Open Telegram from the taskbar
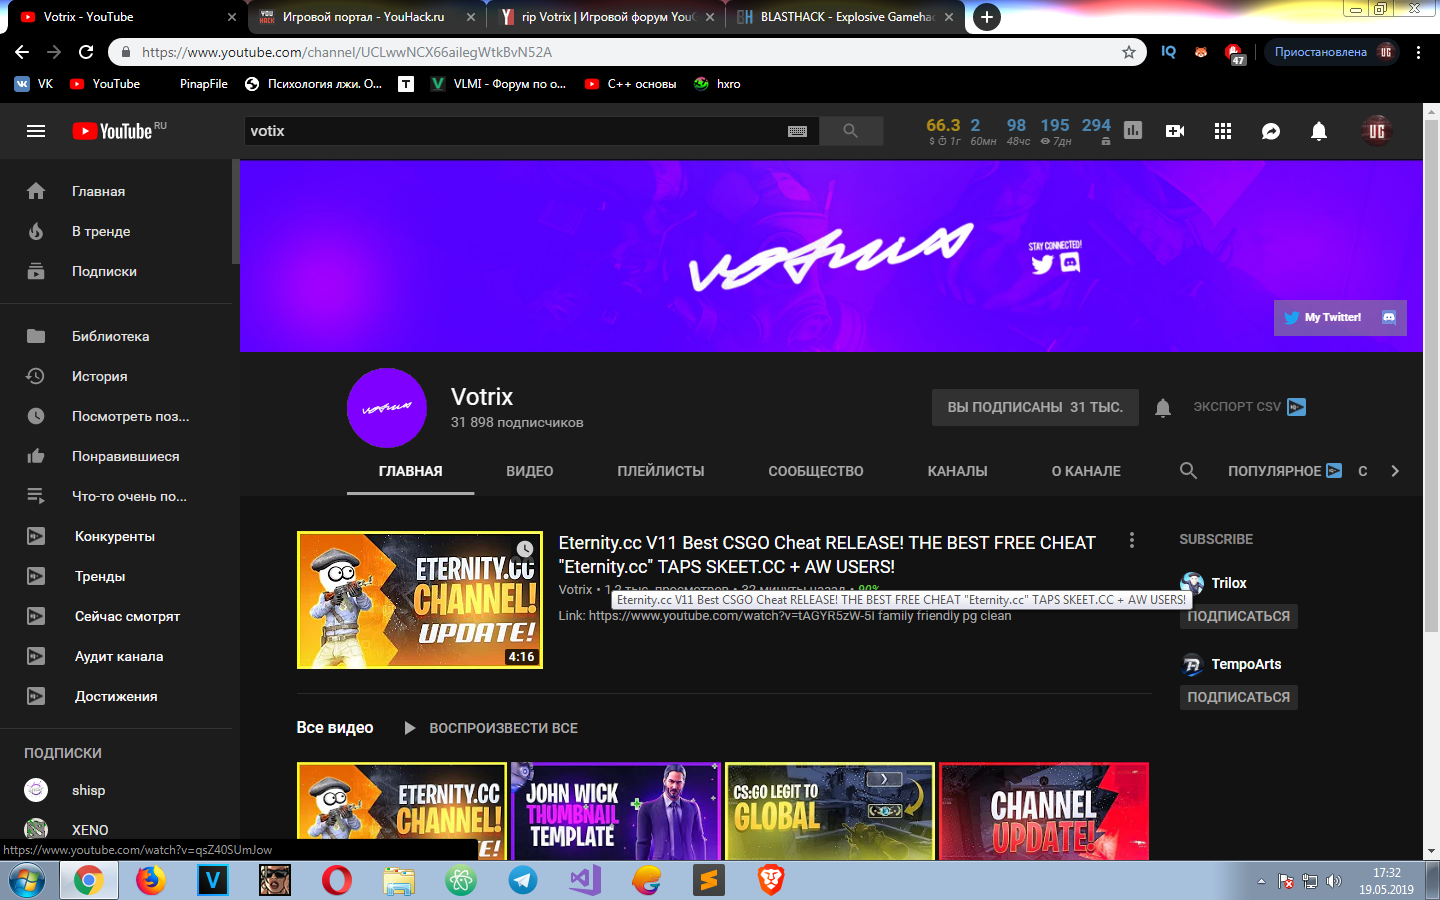 click(523, 880)
